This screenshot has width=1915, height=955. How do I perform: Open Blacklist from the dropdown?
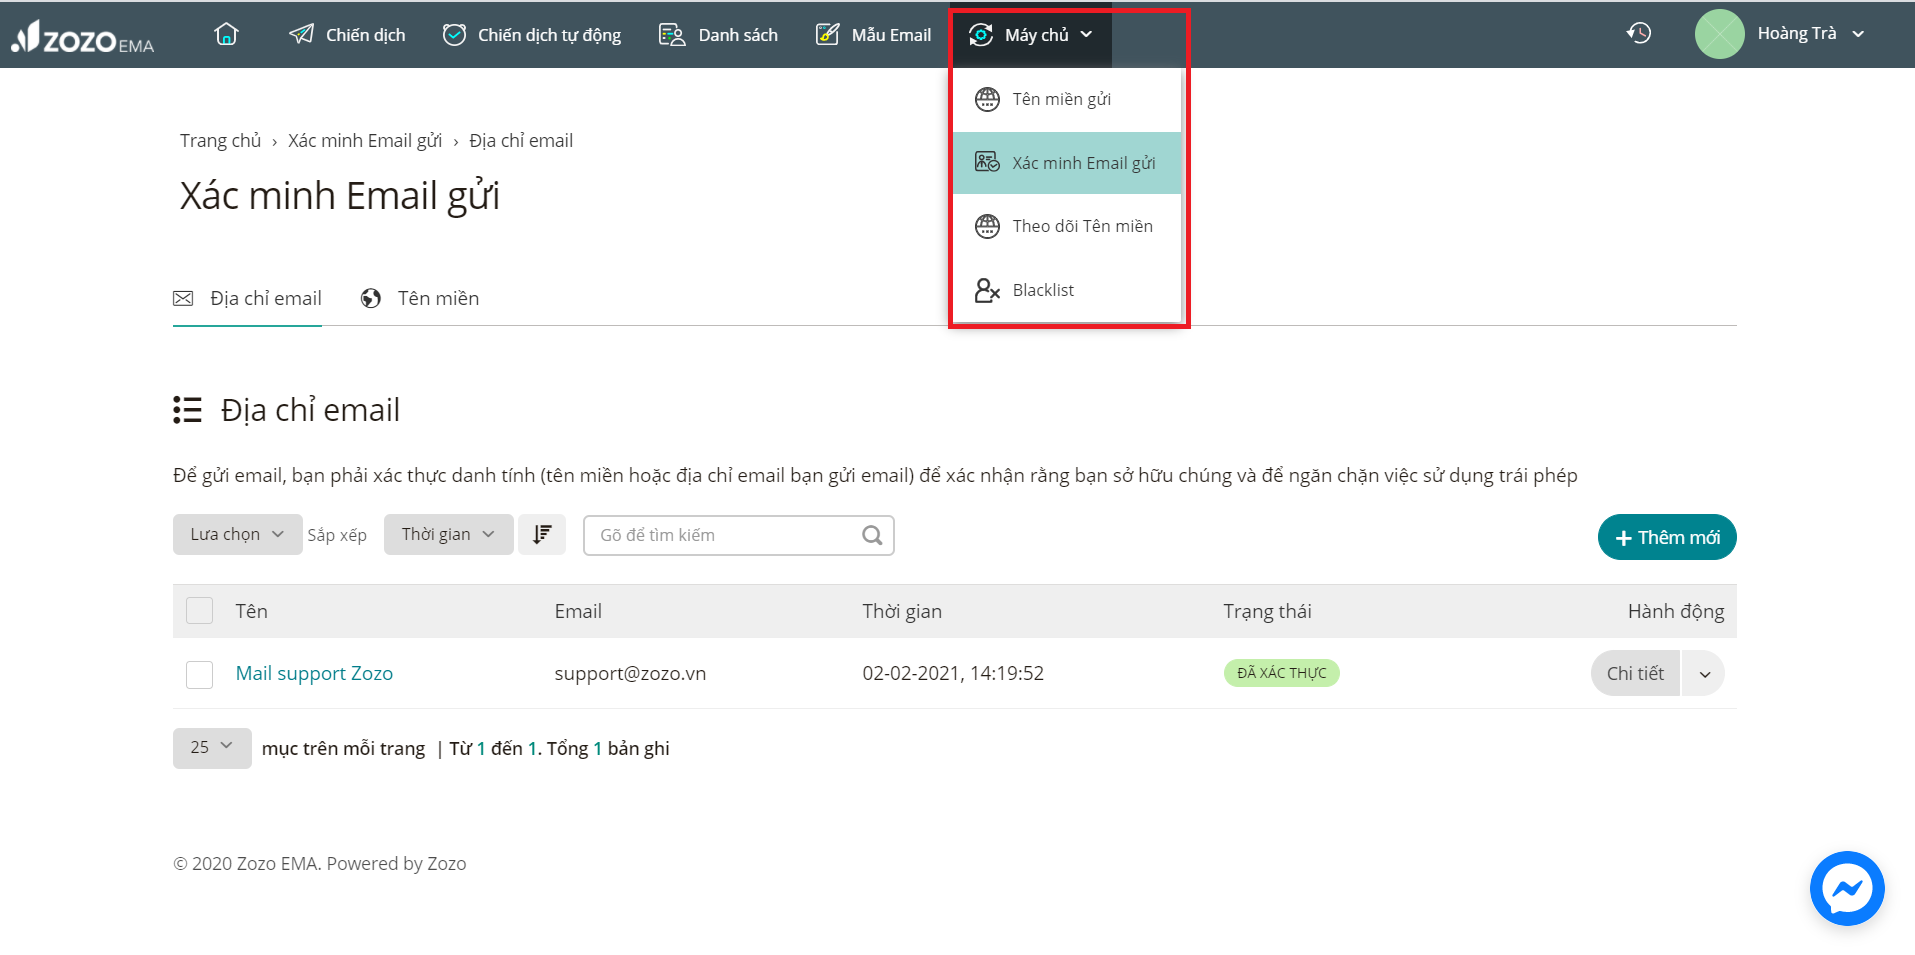[x=1067, y=290]
